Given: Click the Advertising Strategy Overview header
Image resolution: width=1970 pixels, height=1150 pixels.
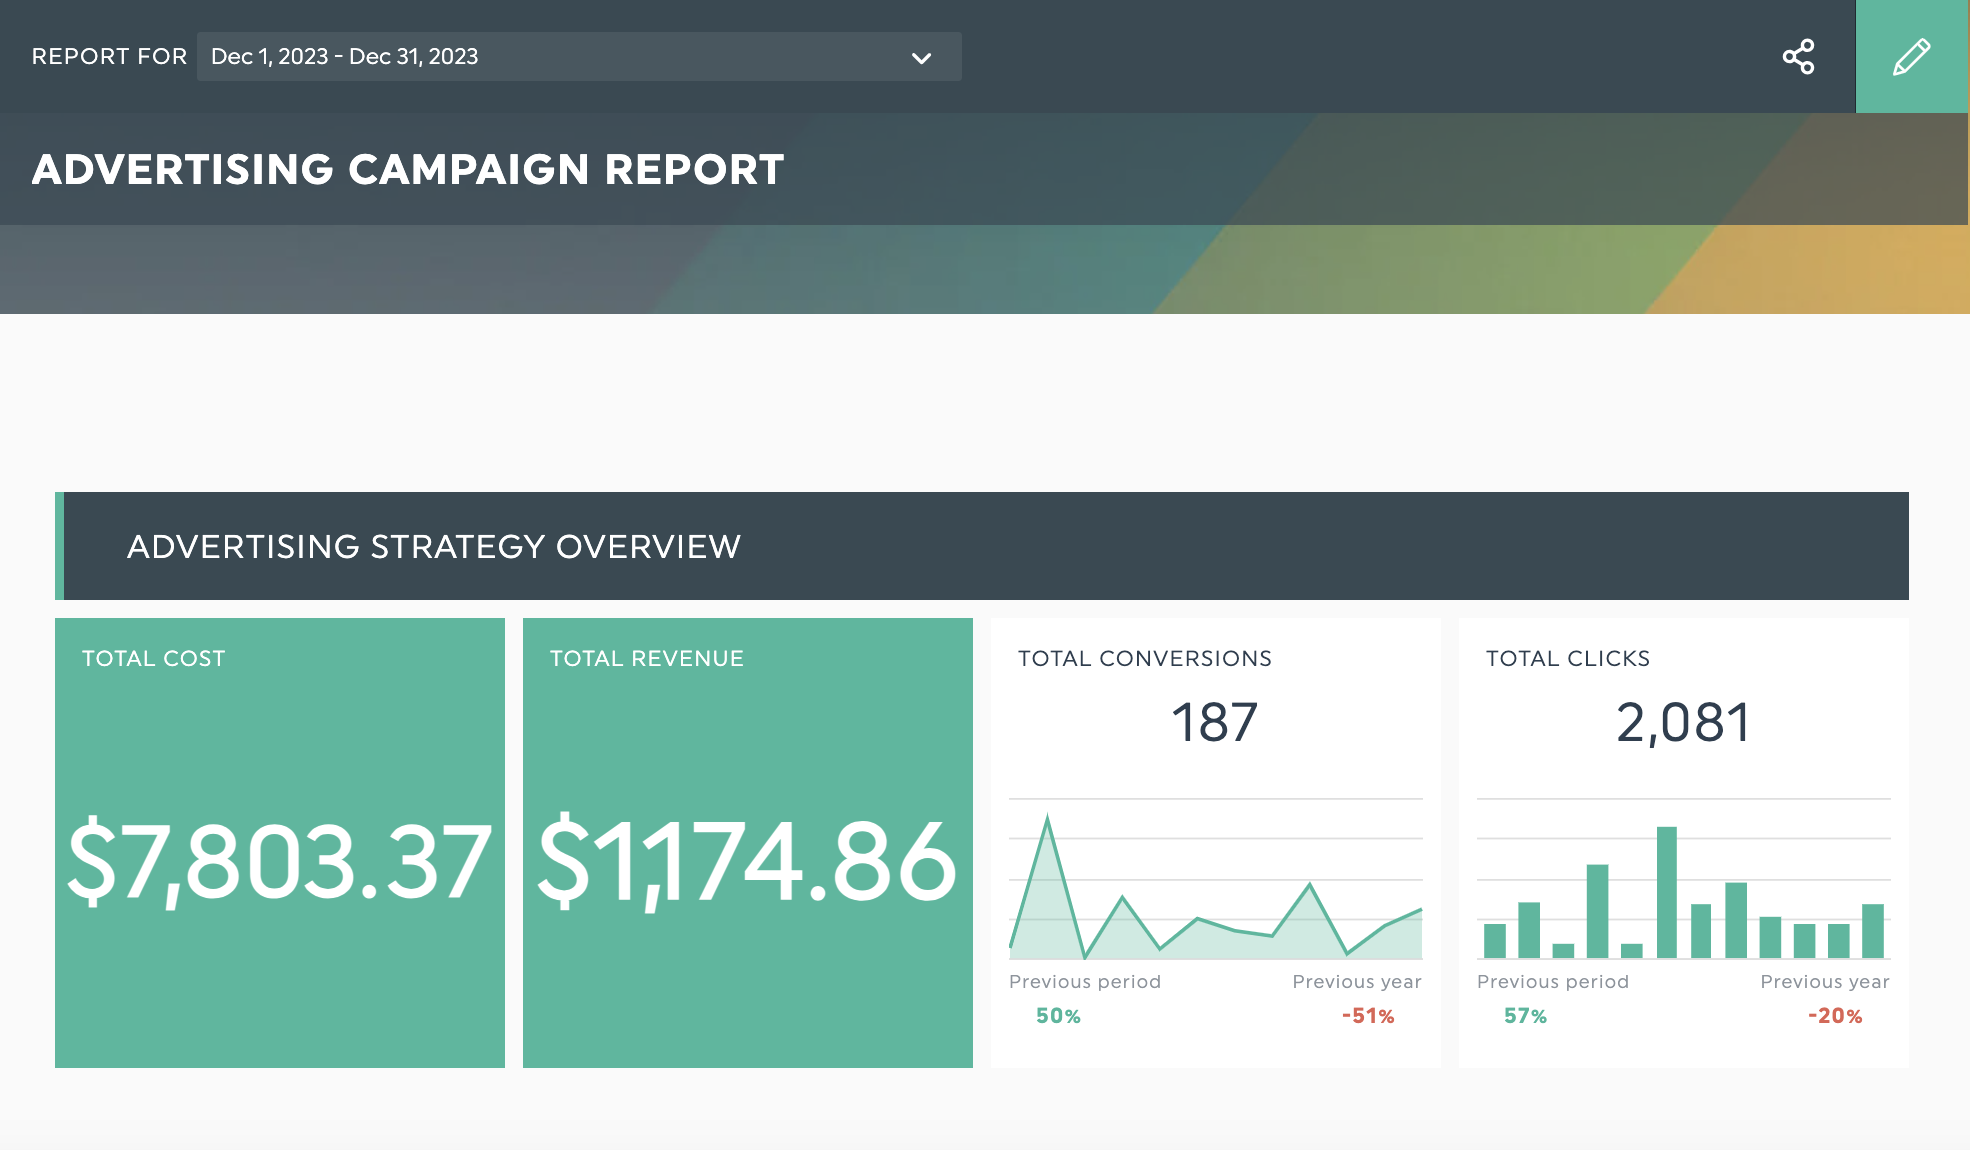Looking at the screenshot, I should coord(982,546).
